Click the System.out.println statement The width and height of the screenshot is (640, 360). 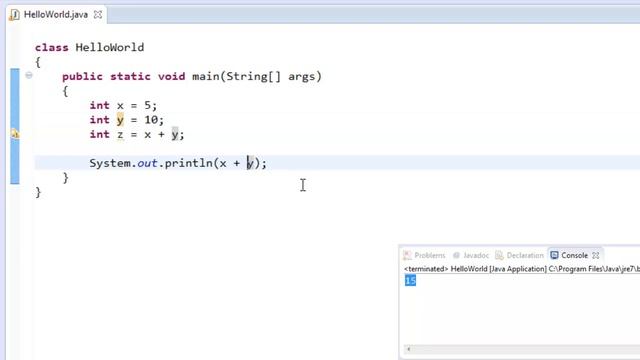pyautogui.click(x=178, y=163)
